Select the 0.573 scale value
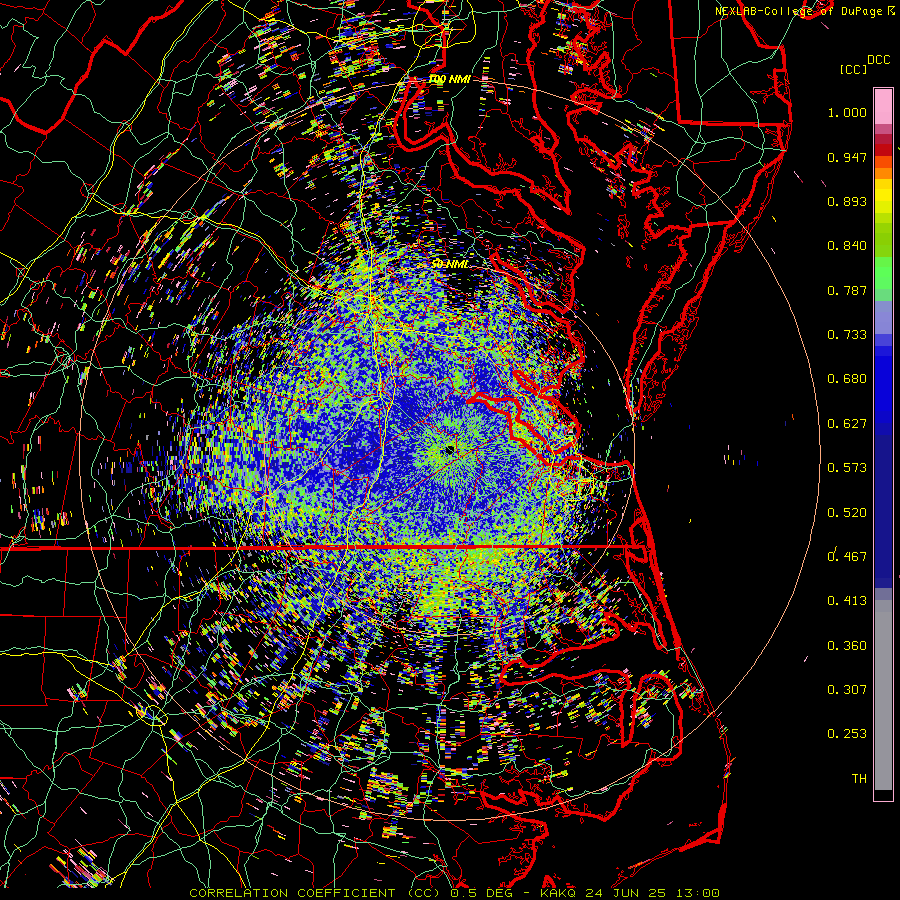The image size is (900, 900). coord(847,468)
